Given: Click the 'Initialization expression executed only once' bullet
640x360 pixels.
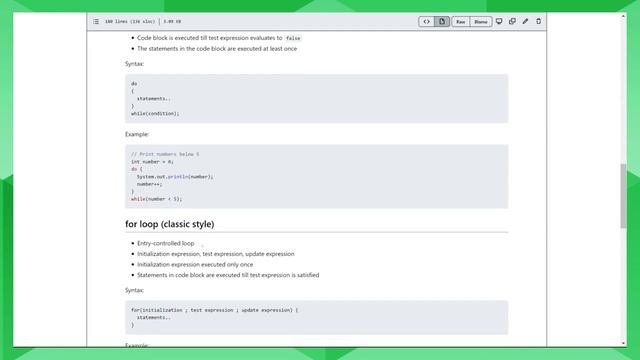Looking at the screenshot, I should click(x=195, y=264).
